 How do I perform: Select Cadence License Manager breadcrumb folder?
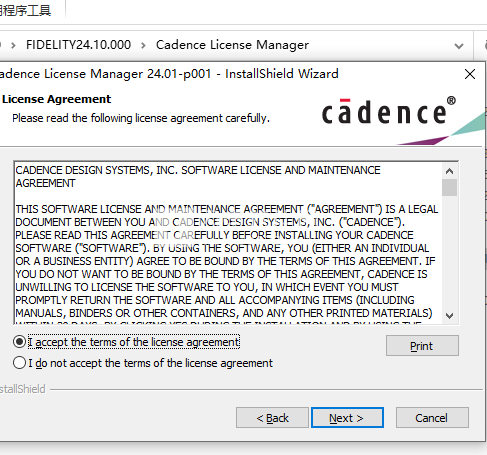[x=232, y=45]
